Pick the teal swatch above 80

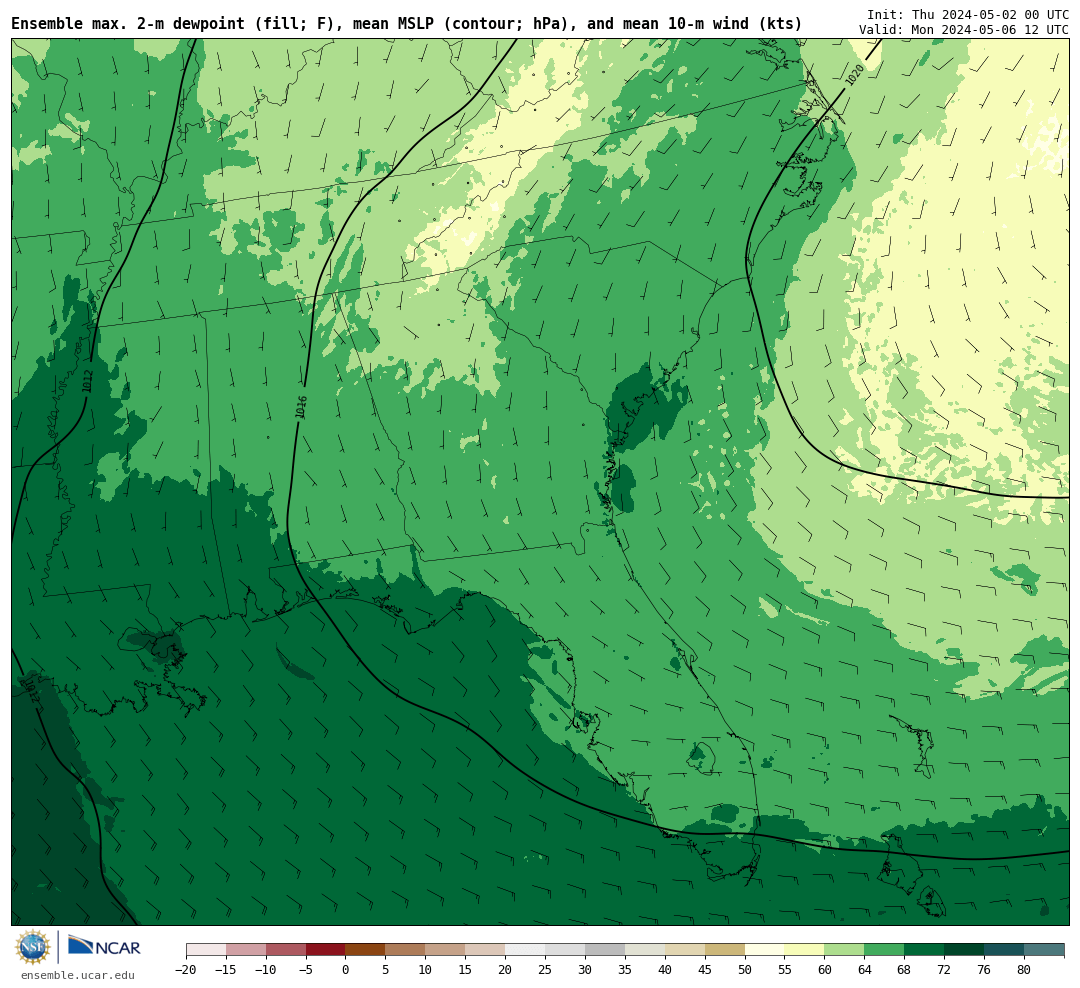click(x=1045, y=950)
